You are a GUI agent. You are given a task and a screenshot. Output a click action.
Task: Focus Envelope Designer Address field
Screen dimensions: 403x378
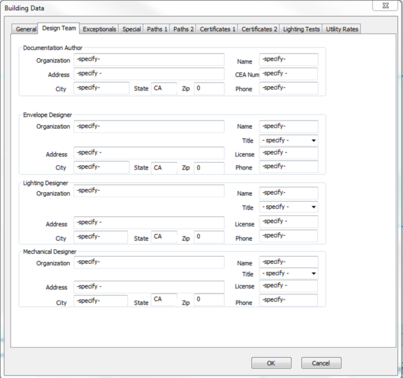coord(149,153)
